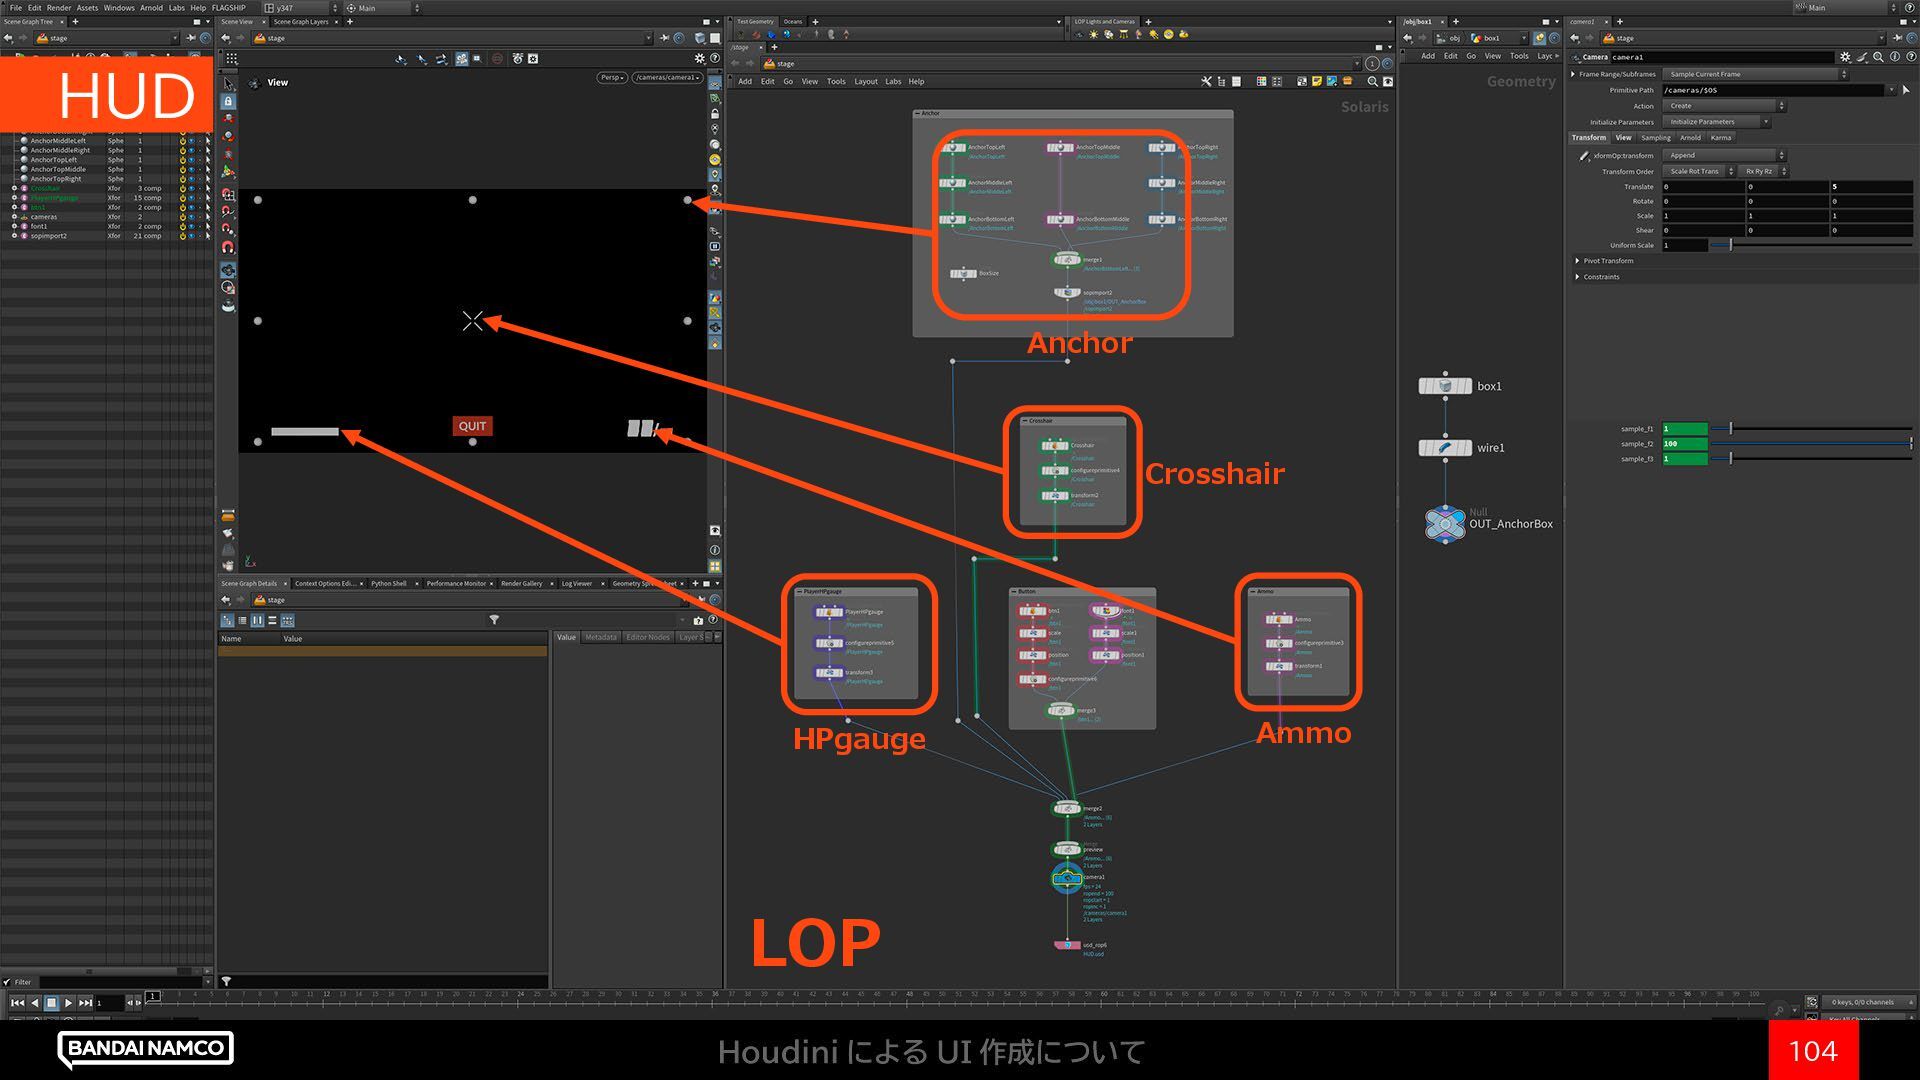Image resolution: width=1920 pixels, height=1080 pixels.
Task: Click the lock icon in viewport left toolbar
Action: pos(229,102)
